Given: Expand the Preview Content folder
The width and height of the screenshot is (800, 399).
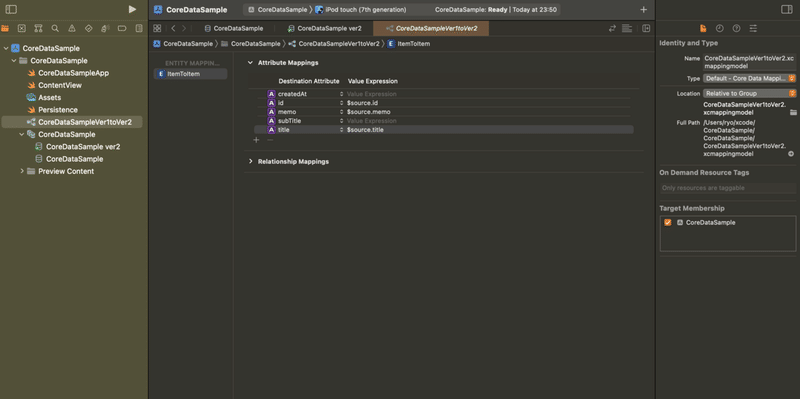Looking at the screenshot, I should coord(22,171).
